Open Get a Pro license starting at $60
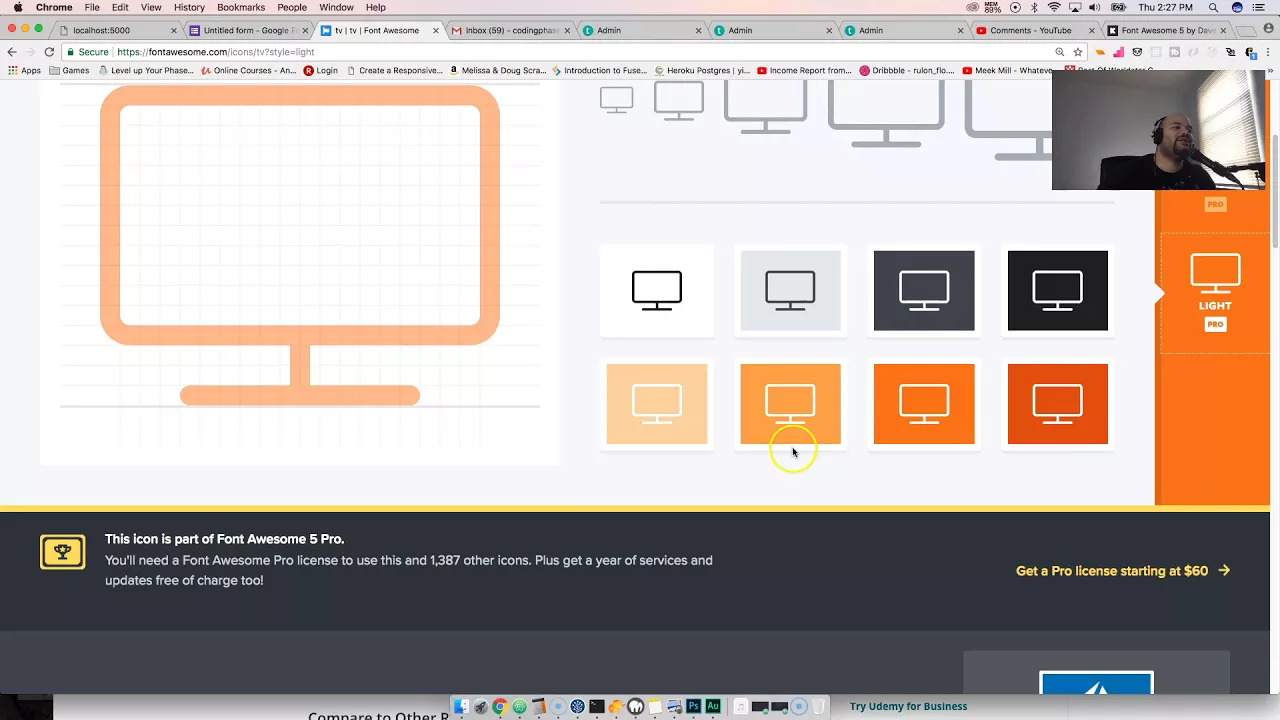1280x720 pixels. pyautogui.click(x=1123, y=571)
